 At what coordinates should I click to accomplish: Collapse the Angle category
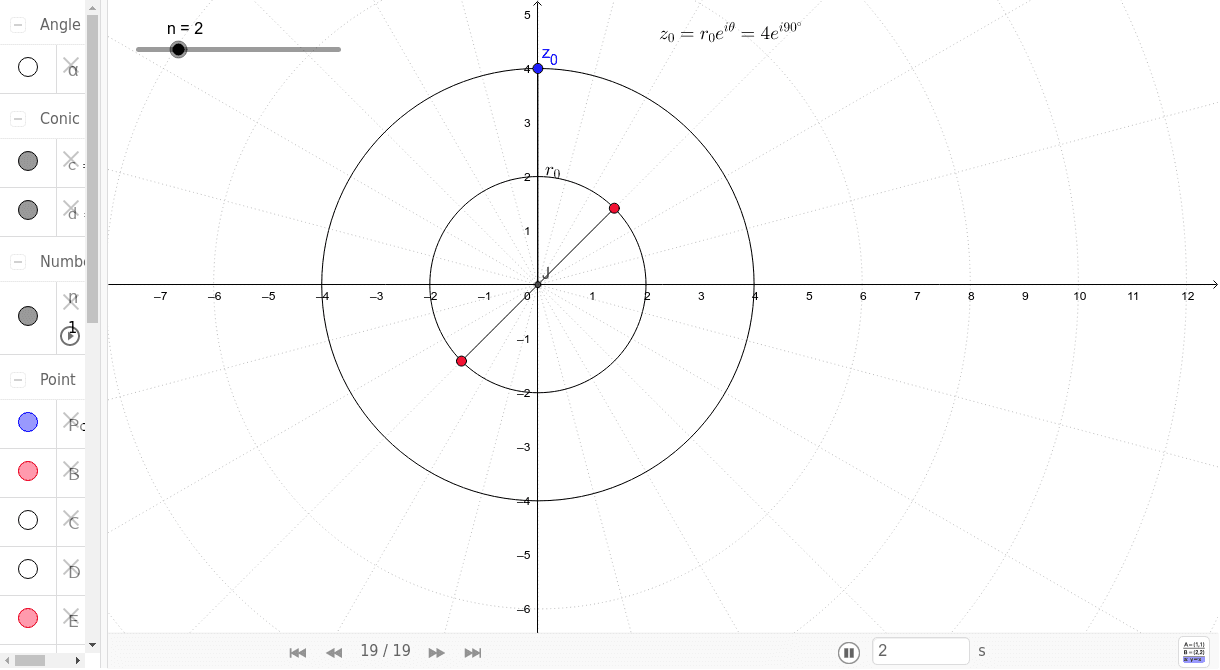tap(18, 25)
